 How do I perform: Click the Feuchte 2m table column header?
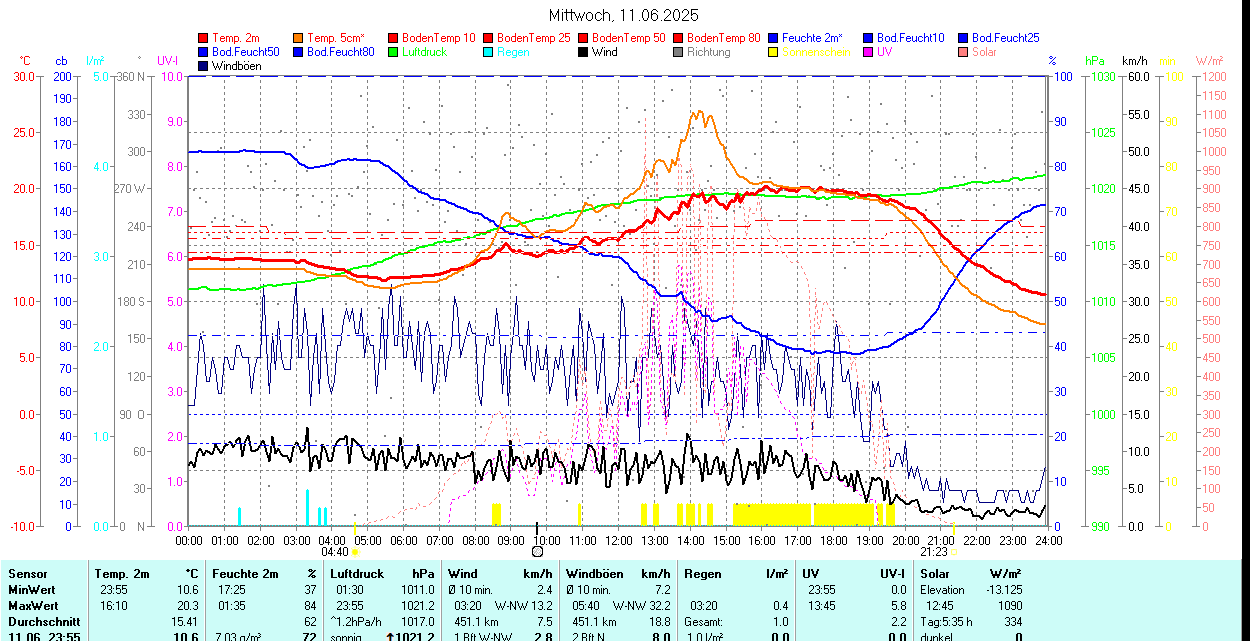coord(245,574)
